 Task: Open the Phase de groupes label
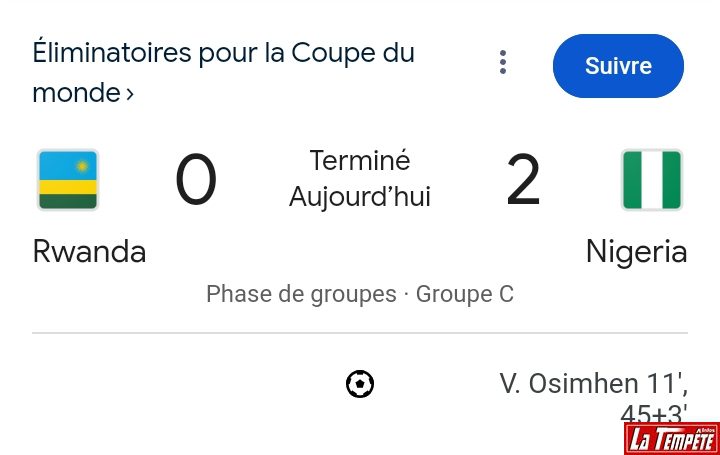click(301, 294)
